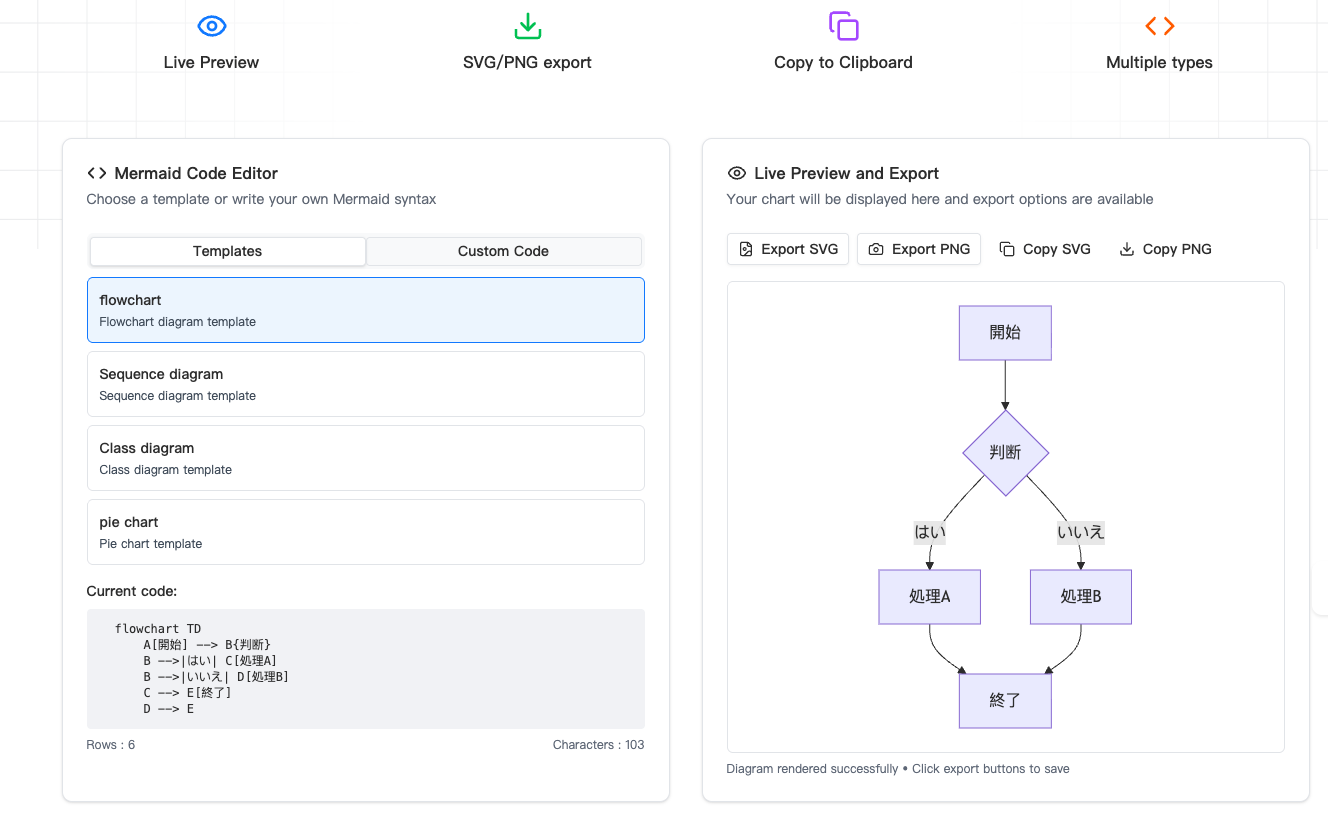The image size is (1328, 816).
Task: Click the SVG/PNG export download icon
Action: [527, 26]
